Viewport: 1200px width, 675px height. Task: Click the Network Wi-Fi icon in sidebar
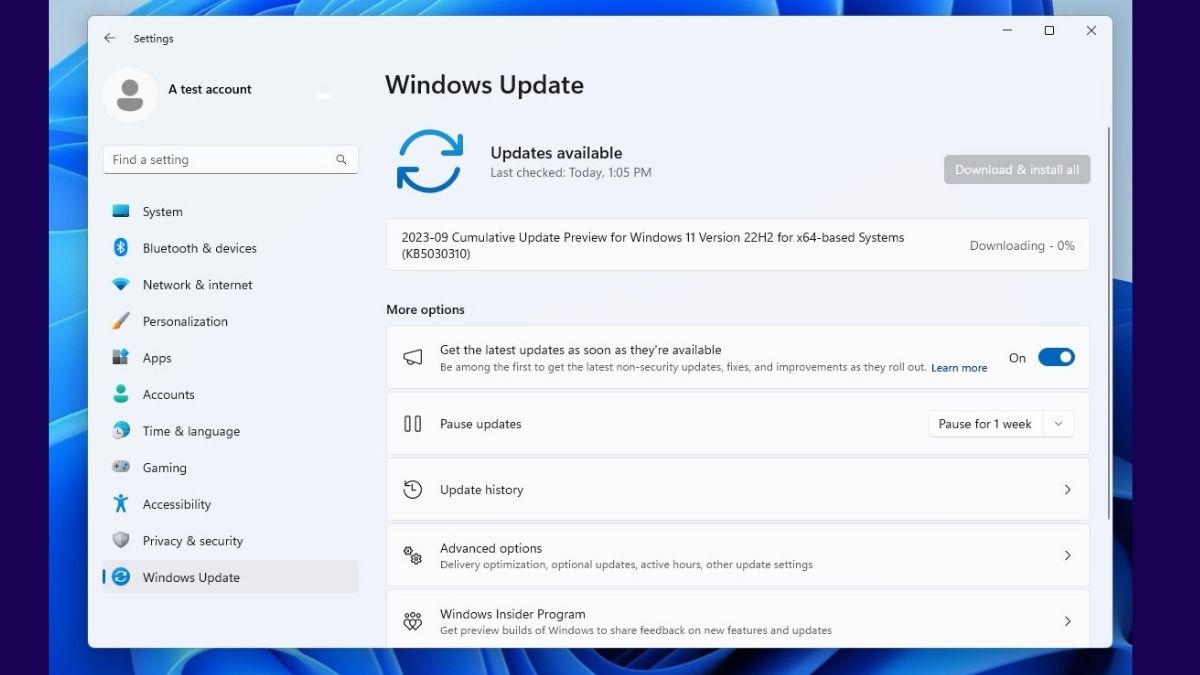[121, 285]
